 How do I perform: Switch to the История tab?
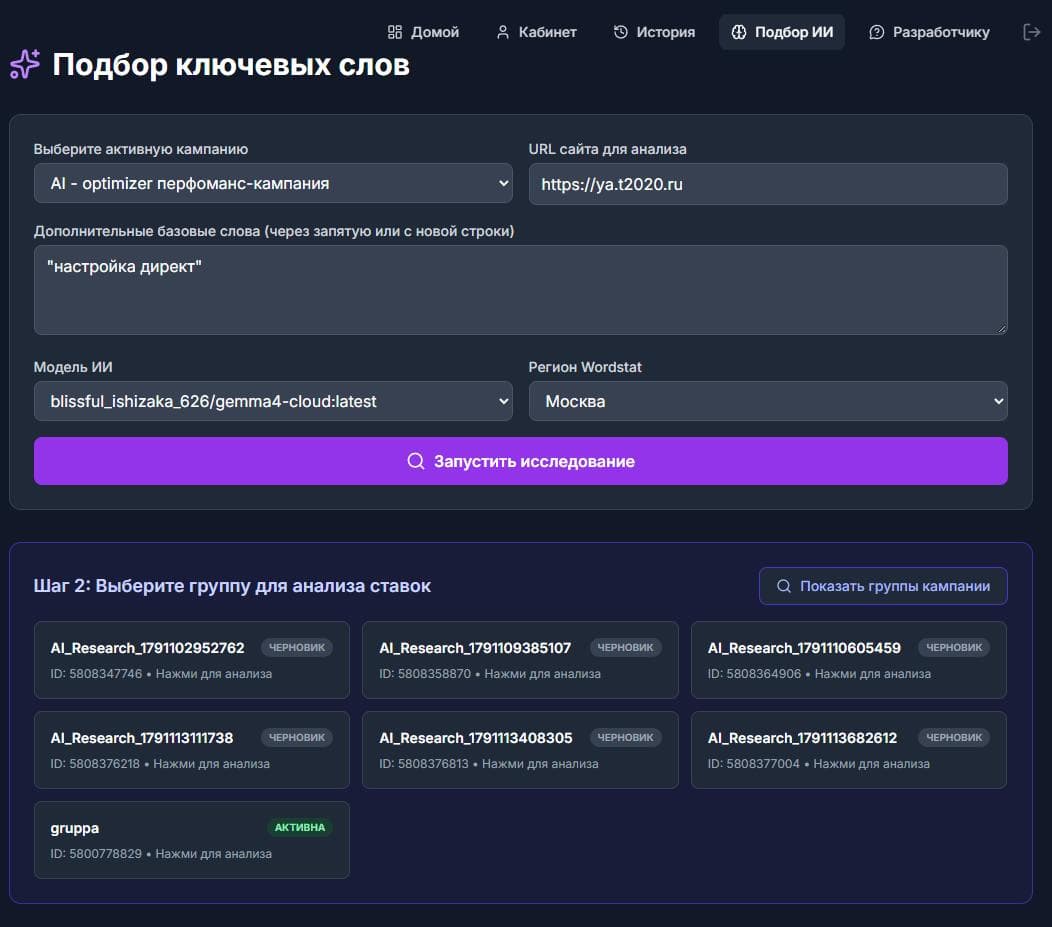click(654, 32)
